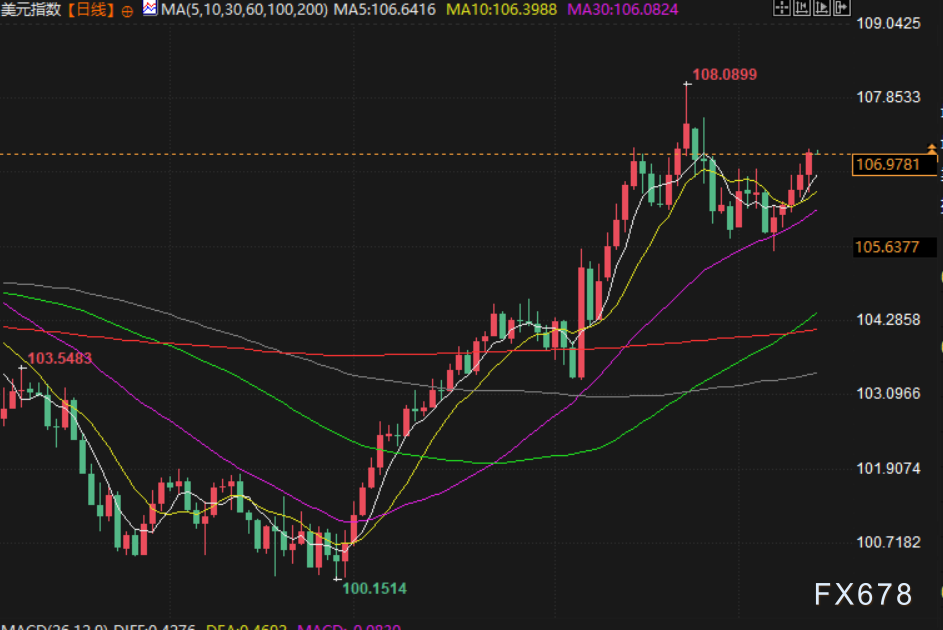Viewport: 943px width, 630px height.
Task: Select the 日线 period label
Action: tap(91, 10)
